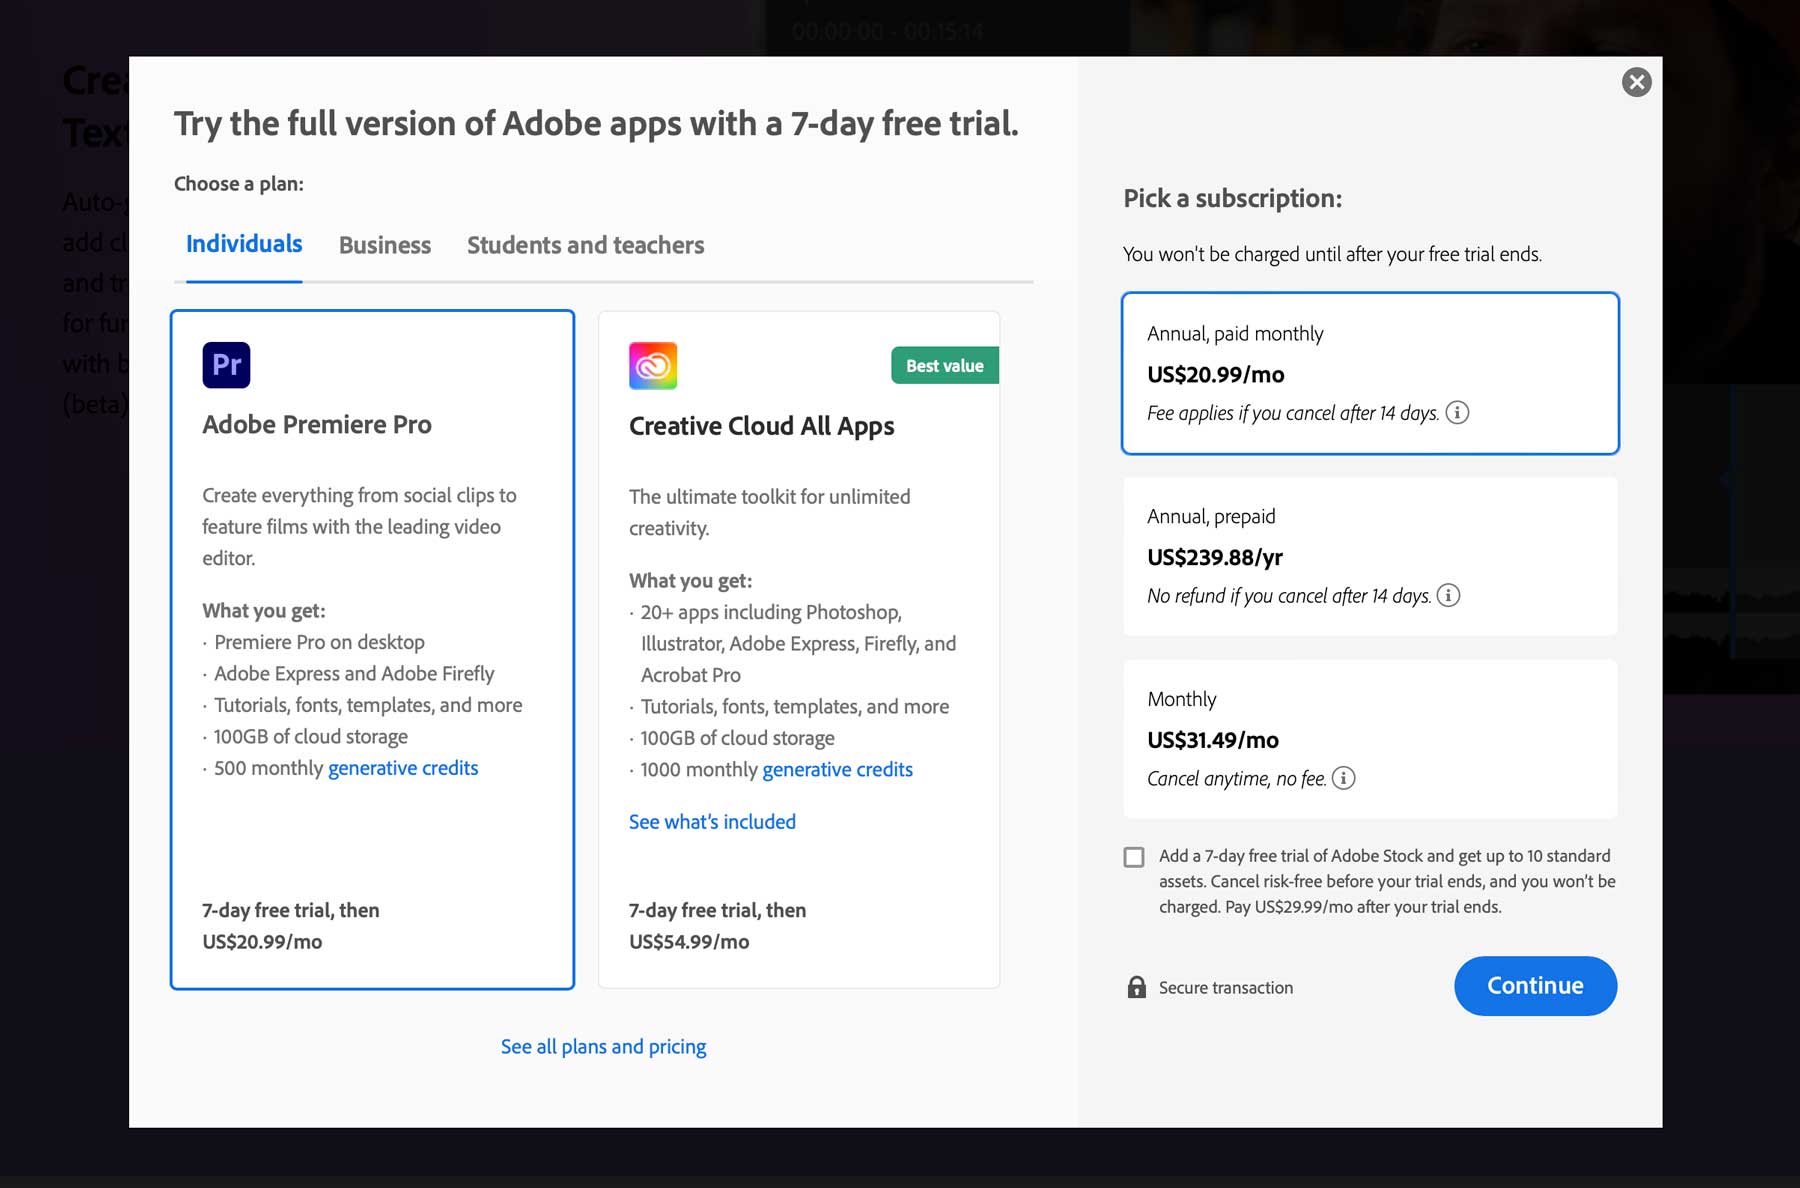
Task: Click the Creative Cloud logo icon
Action: coord(653,365)
